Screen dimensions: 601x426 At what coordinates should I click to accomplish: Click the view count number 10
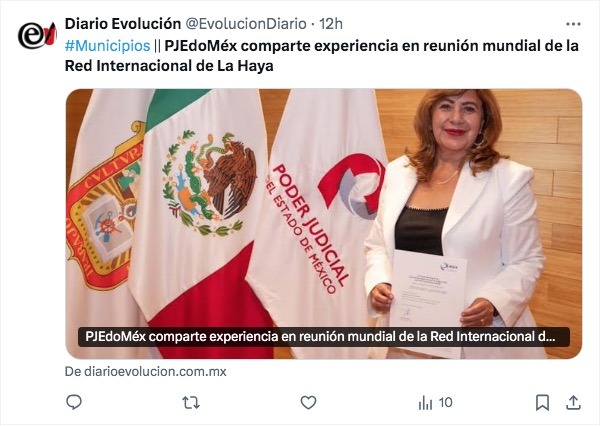(445, 403)
